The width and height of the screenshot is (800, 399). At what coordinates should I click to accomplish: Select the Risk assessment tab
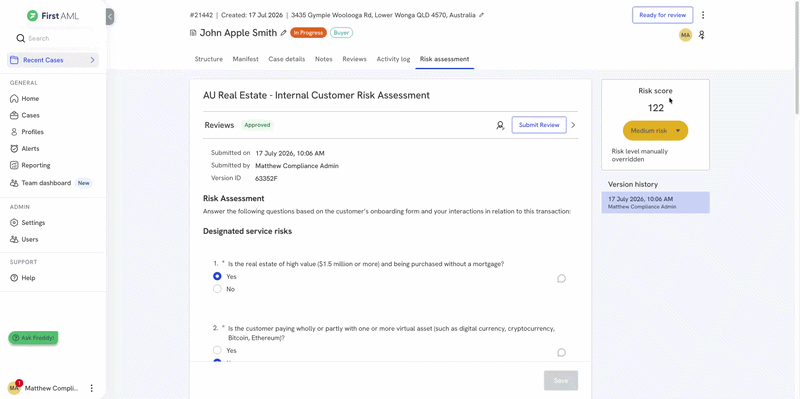pos(444,59)
